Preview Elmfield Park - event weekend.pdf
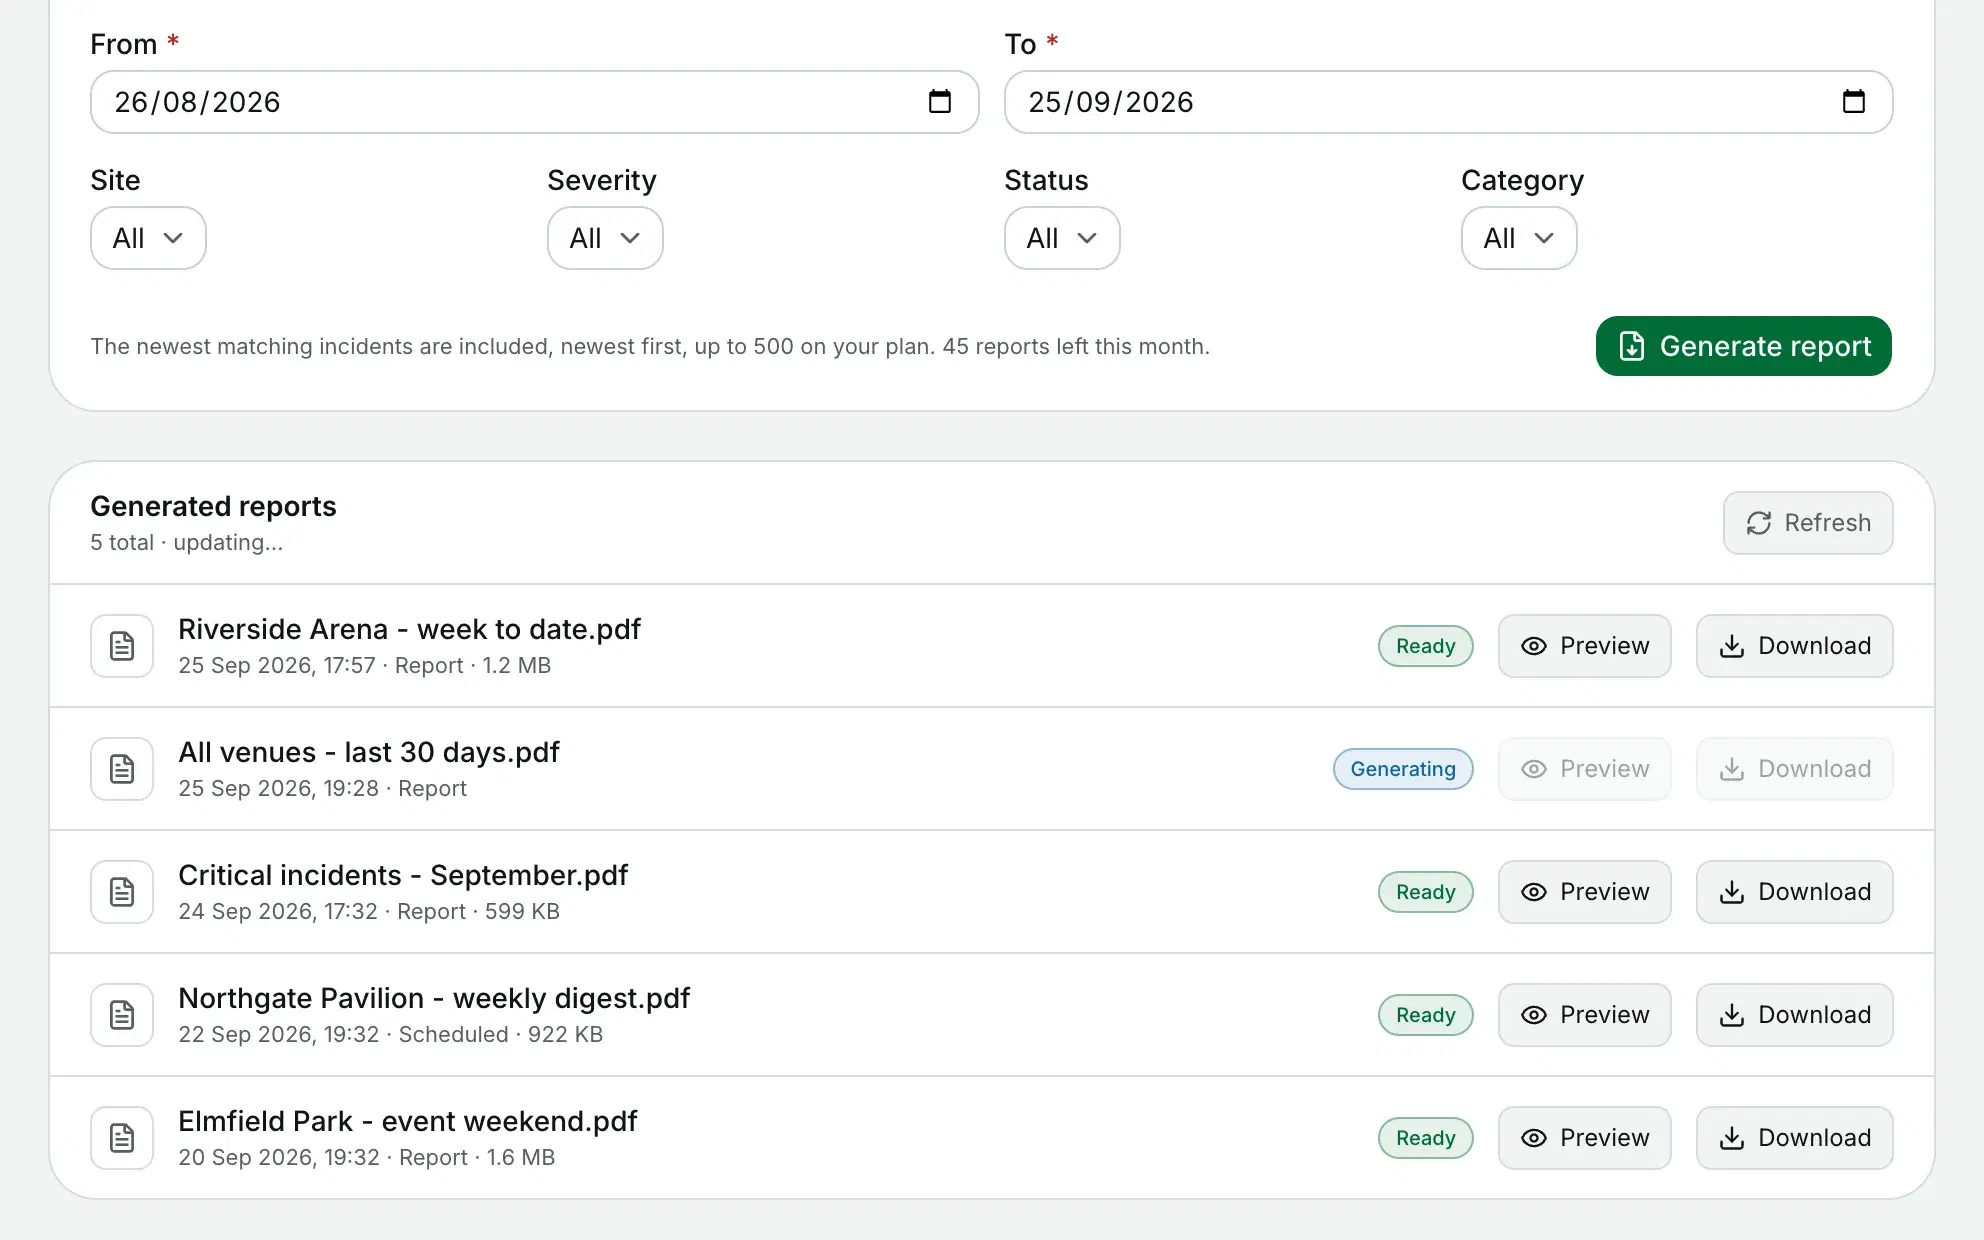The image size is (1984, 1240). click(1585, 1138)
